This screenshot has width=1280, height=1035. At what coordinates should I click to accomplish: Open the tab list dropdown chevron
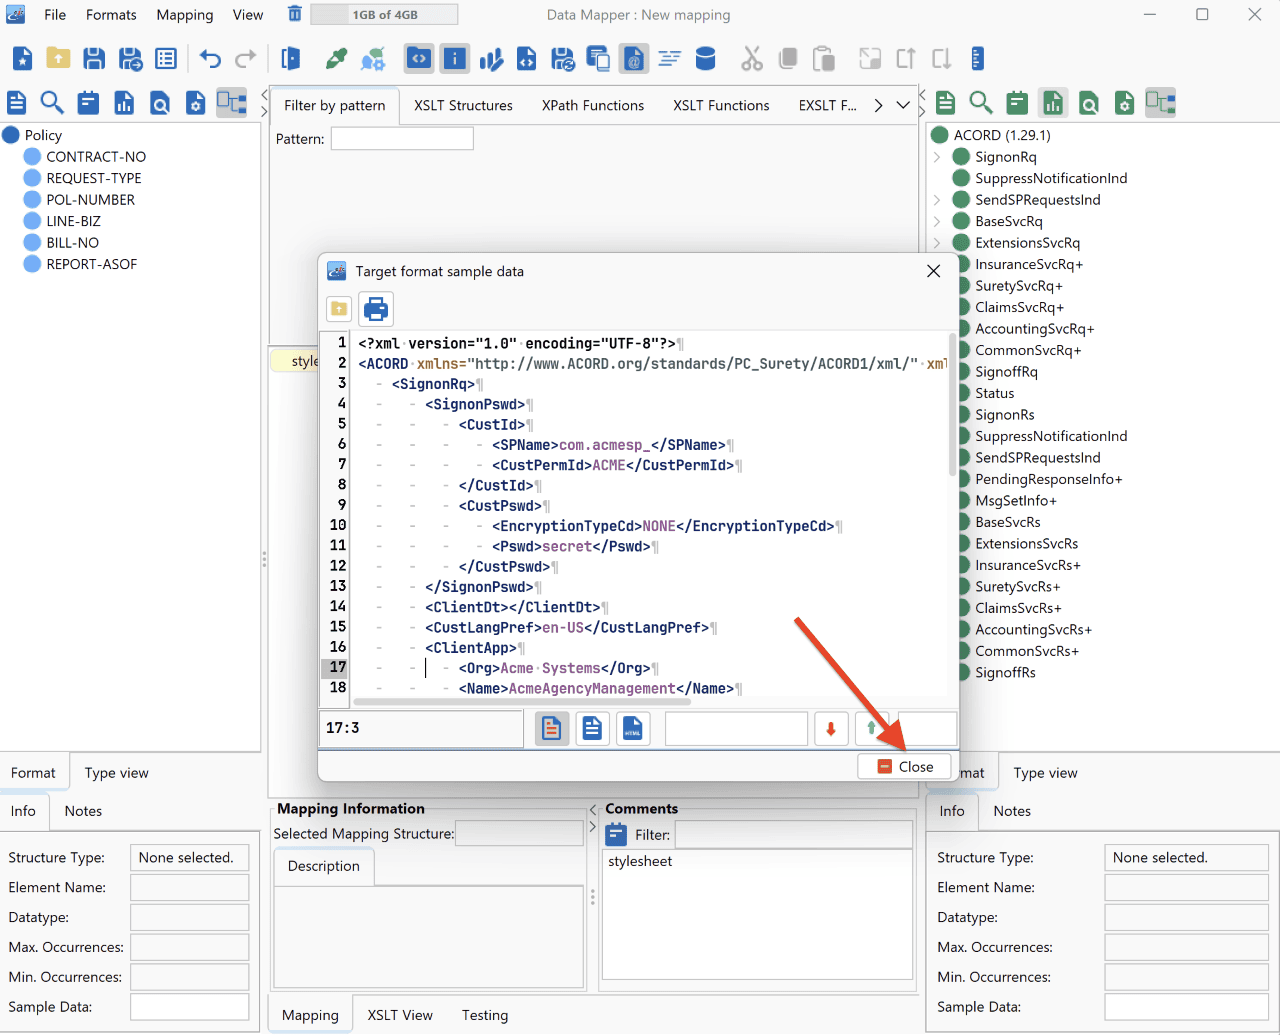903,105
